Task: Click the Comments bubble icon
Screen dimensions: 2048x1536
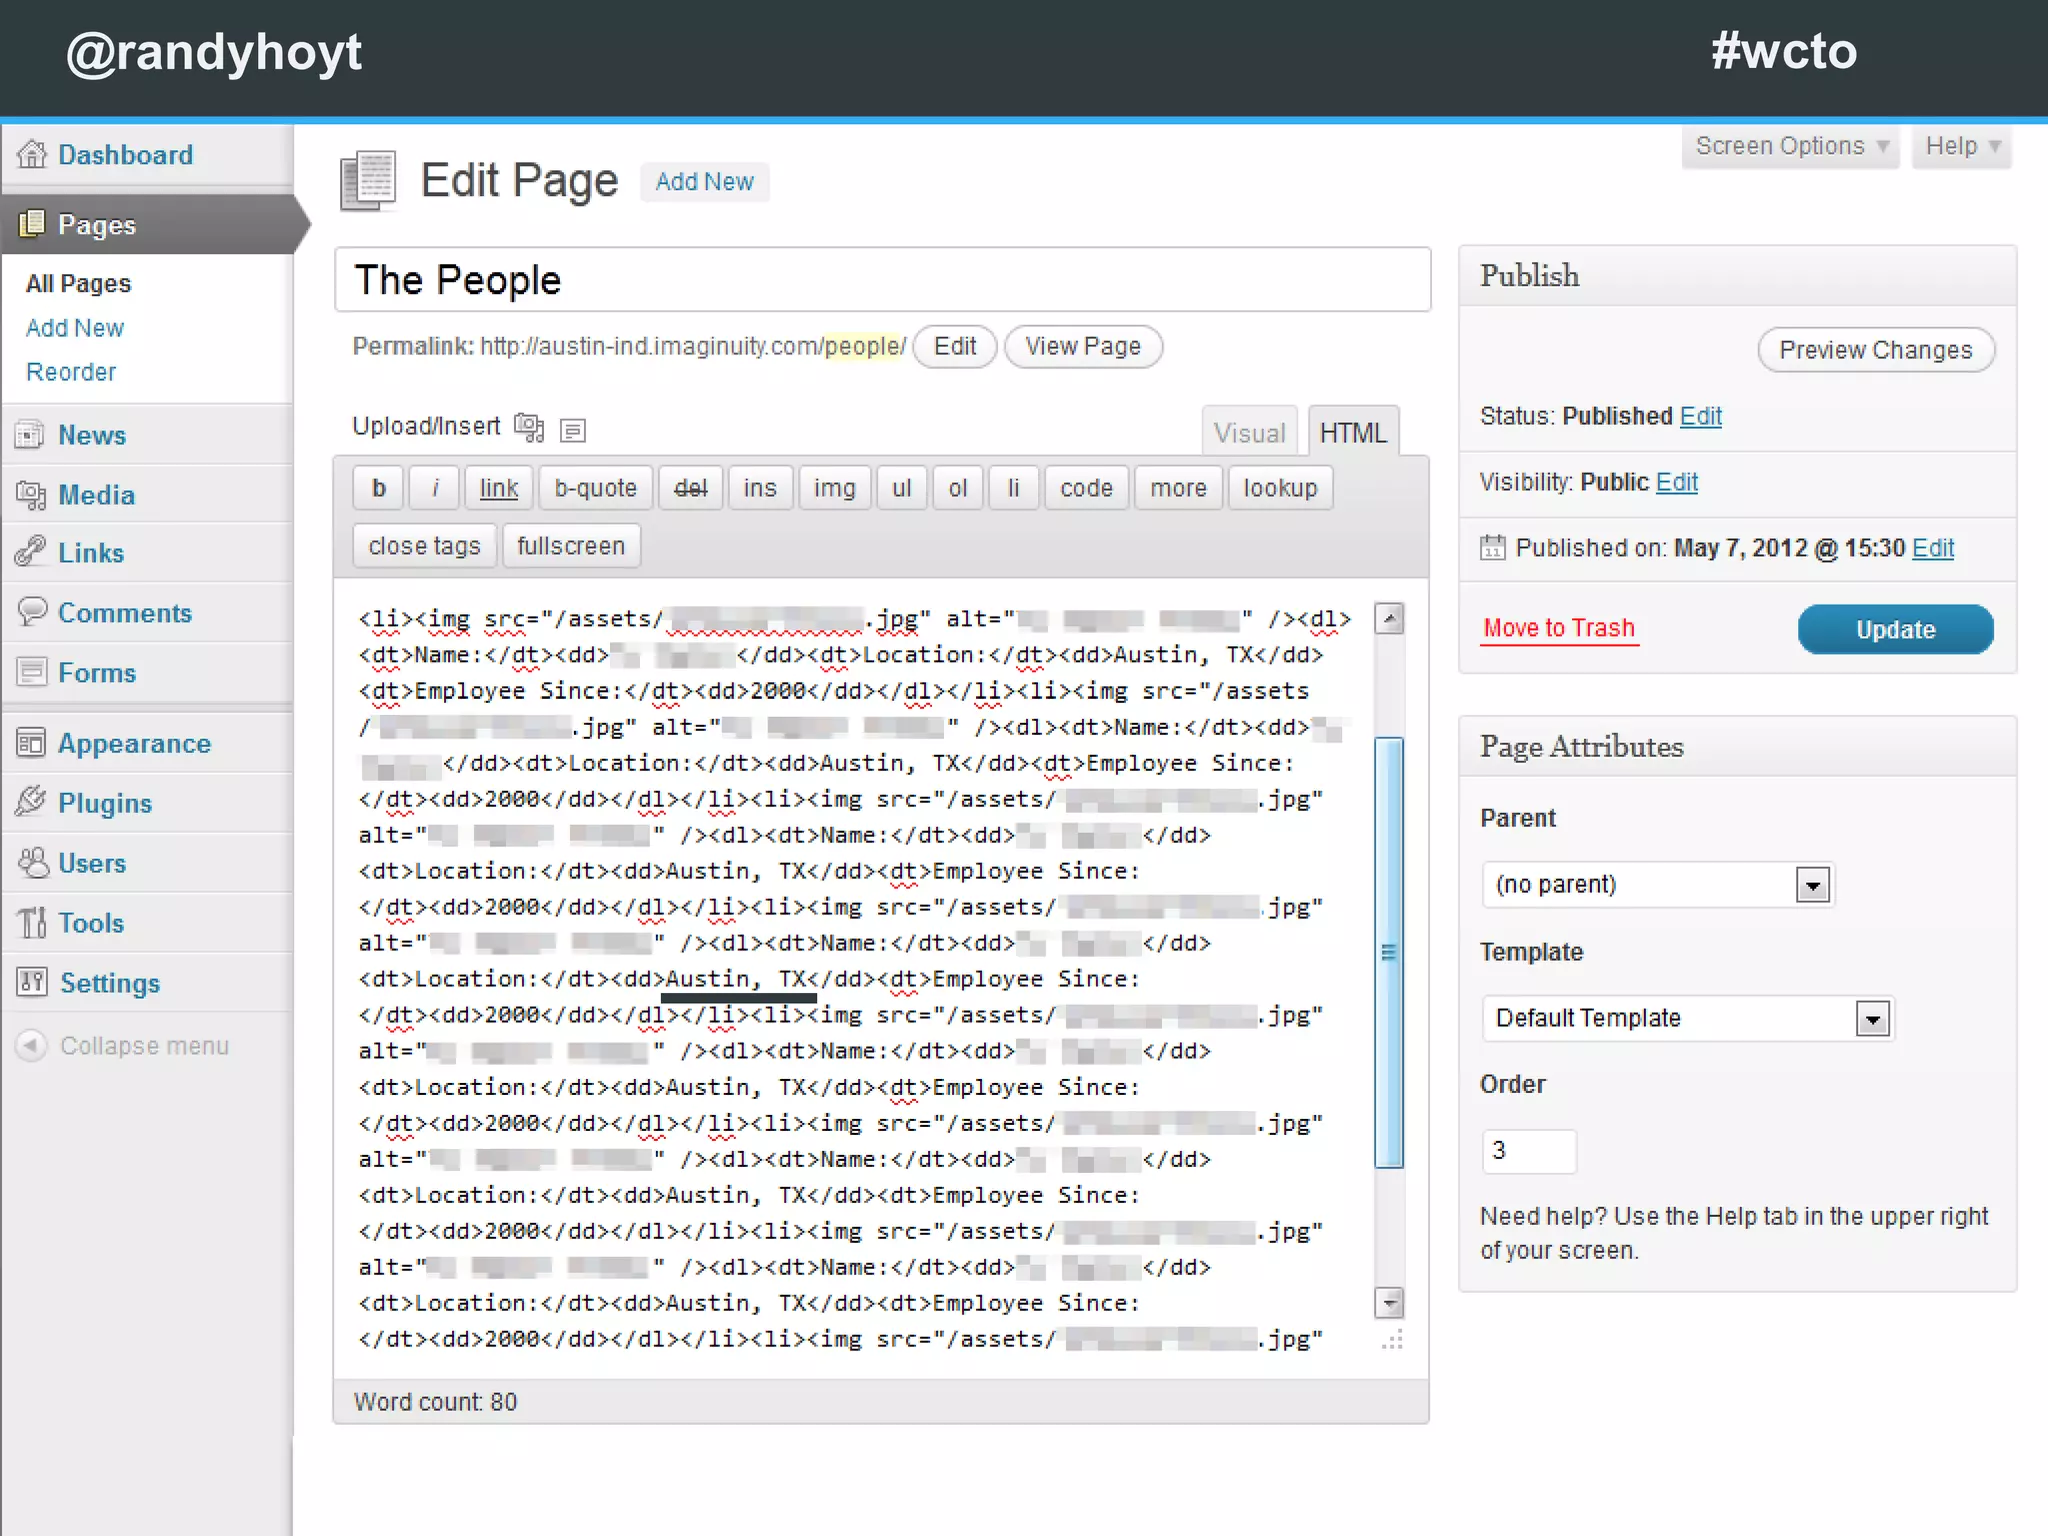Action: tap(32, 611)
